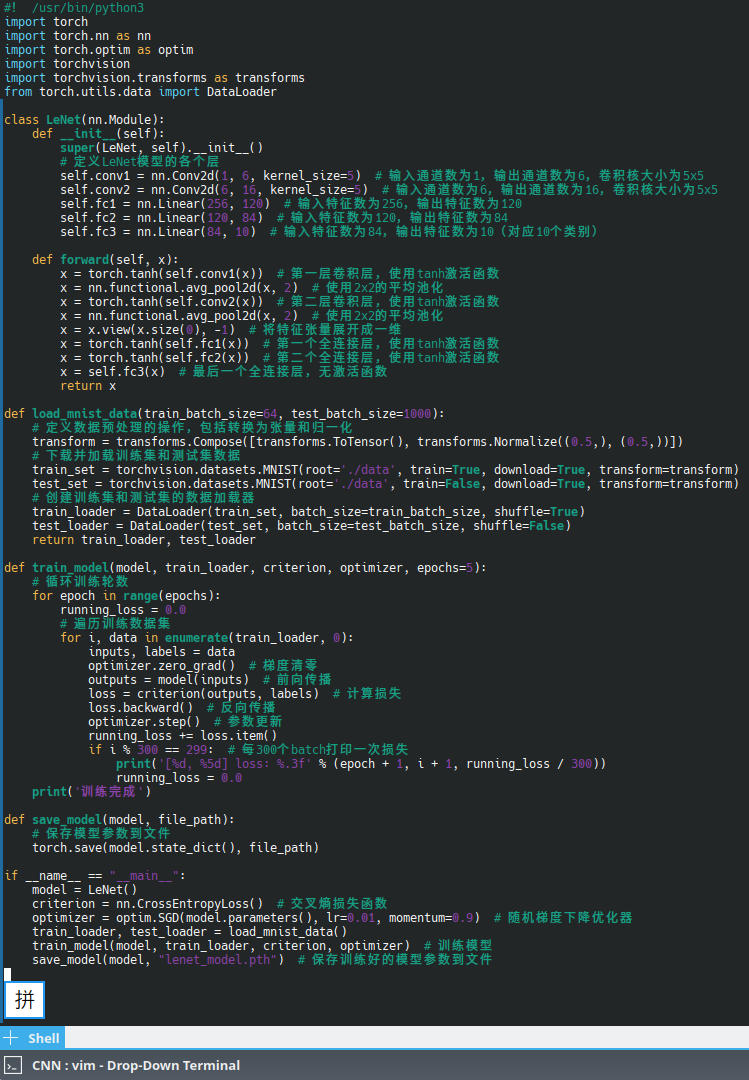The image size is (749, 1080).
Task: Click the 'def __init__(self):' line
Action: tap(99, 134)
